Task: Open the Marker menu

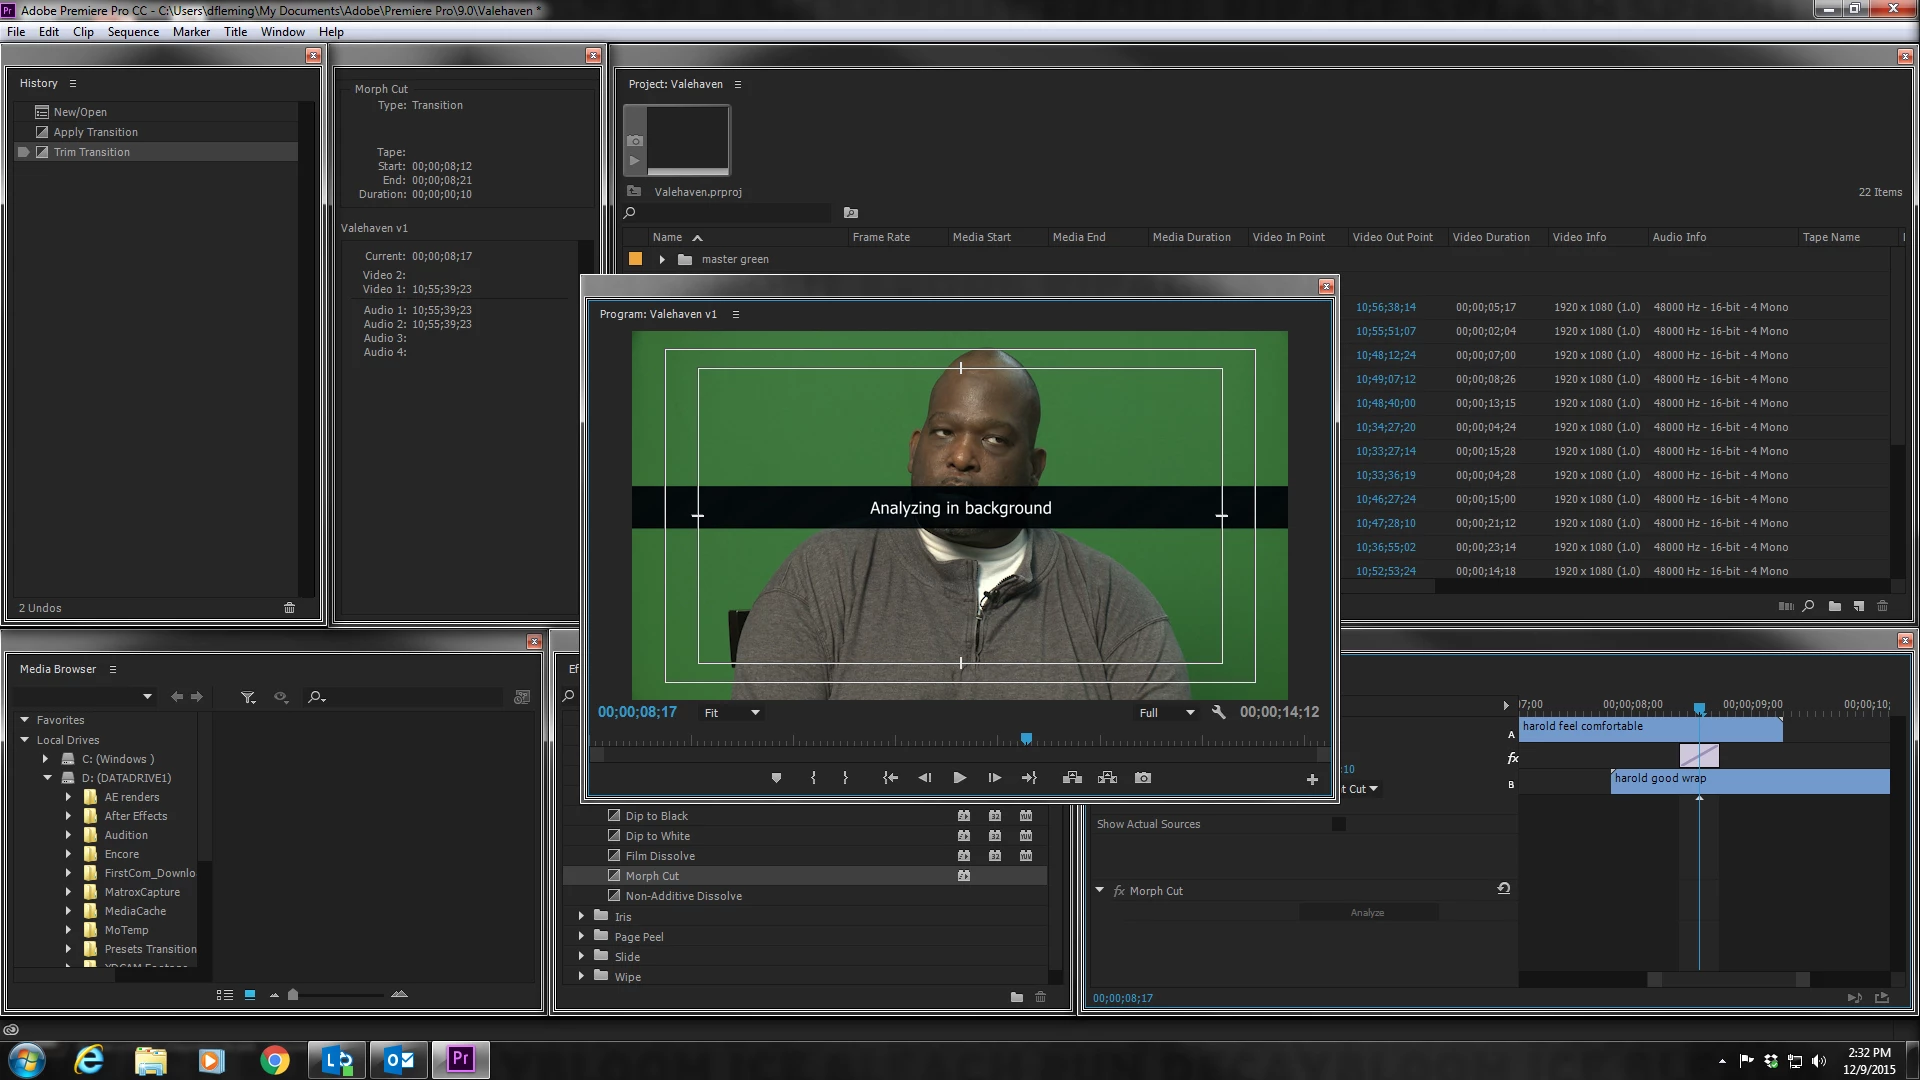Action: point(191,32)
